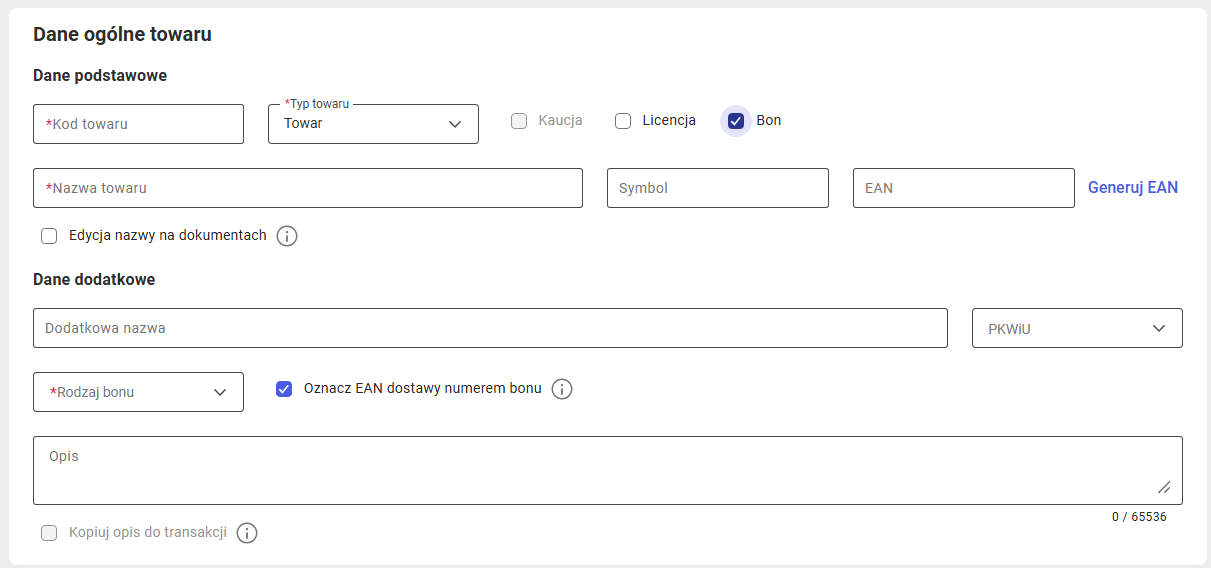
Task: Disable Oznacz EAN dostawy numerem bonu
Action: 284,389
